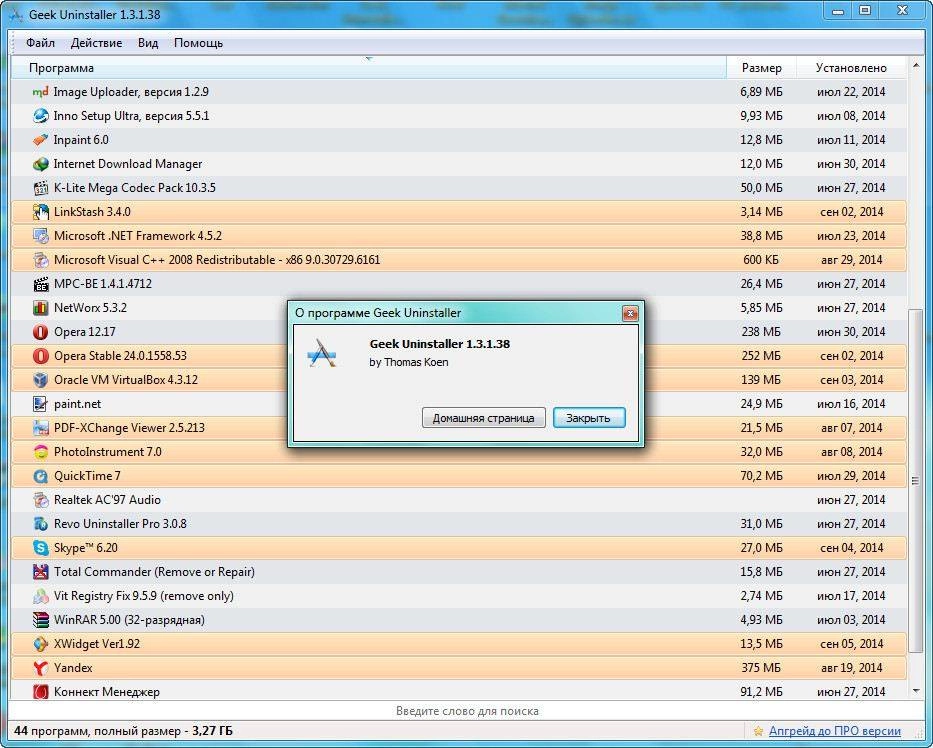This screenshot has height=748, width=933.
Task: Click the vertical scrollbar thumb
Action: coord(915,481)
